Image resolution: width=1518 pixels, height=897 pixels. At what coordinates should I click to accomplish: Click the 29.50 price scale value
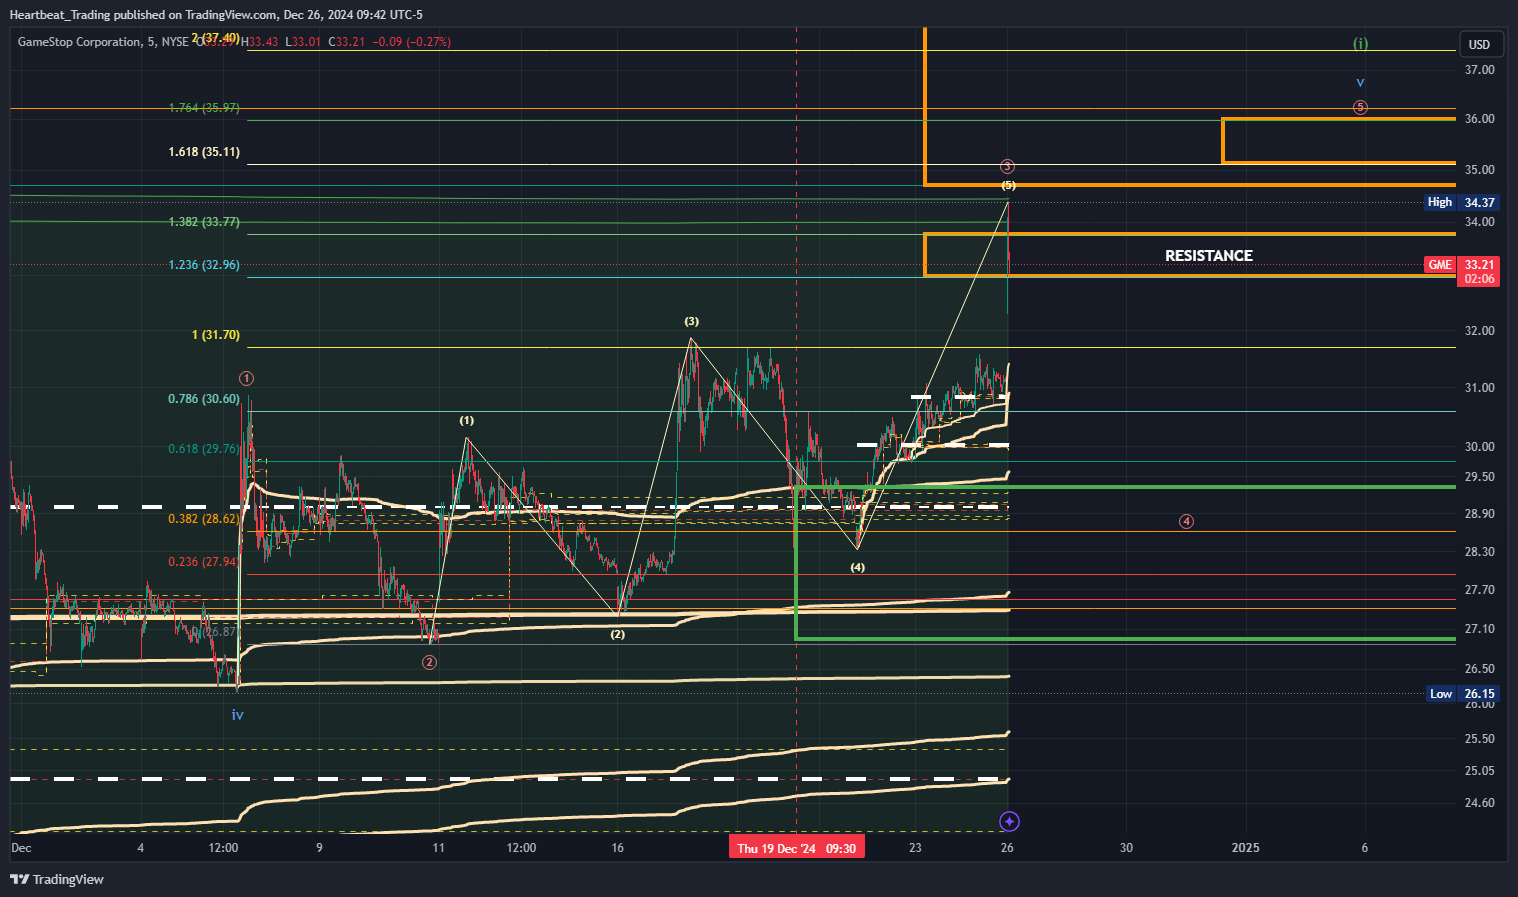1479,477
